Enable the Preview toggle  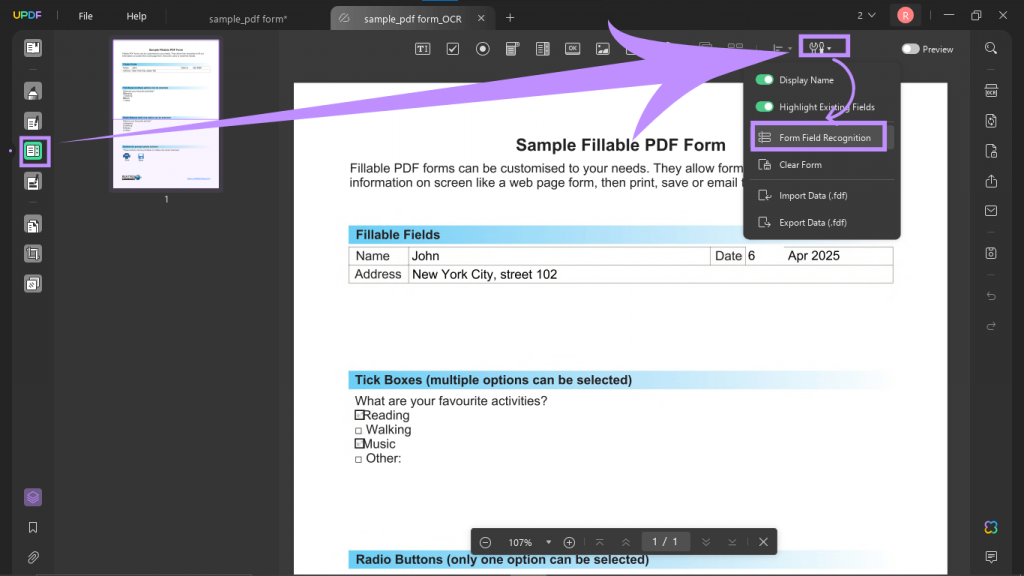click(910, 49)
